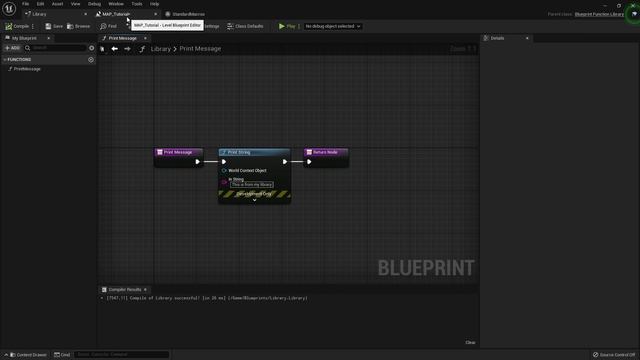Screen dimensions: 640x360
Task: Click Return Node execution input pin
Action: pyautogui.click(x=309, y=162)
